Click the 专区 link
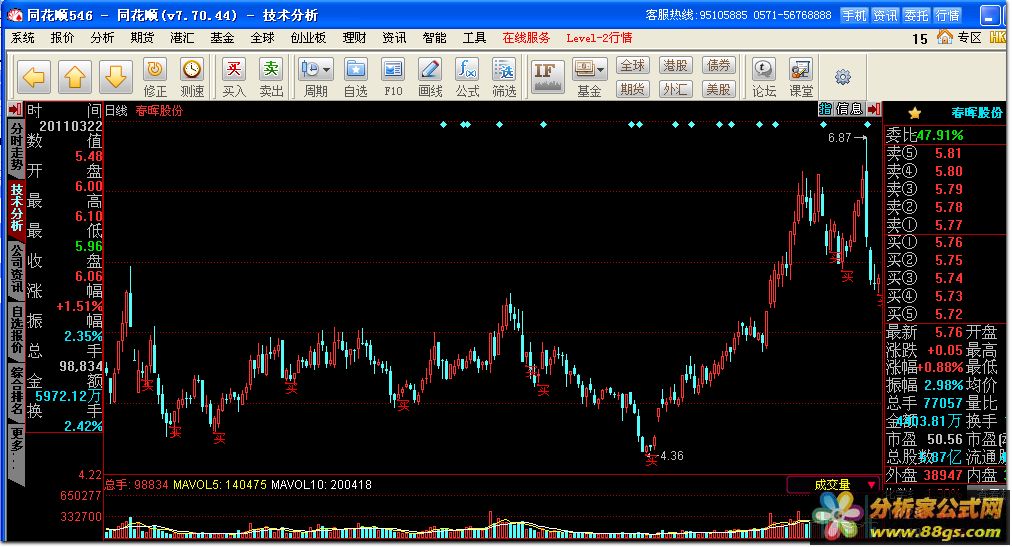This screenshot has height=547, width=1012. pos(969,38)
